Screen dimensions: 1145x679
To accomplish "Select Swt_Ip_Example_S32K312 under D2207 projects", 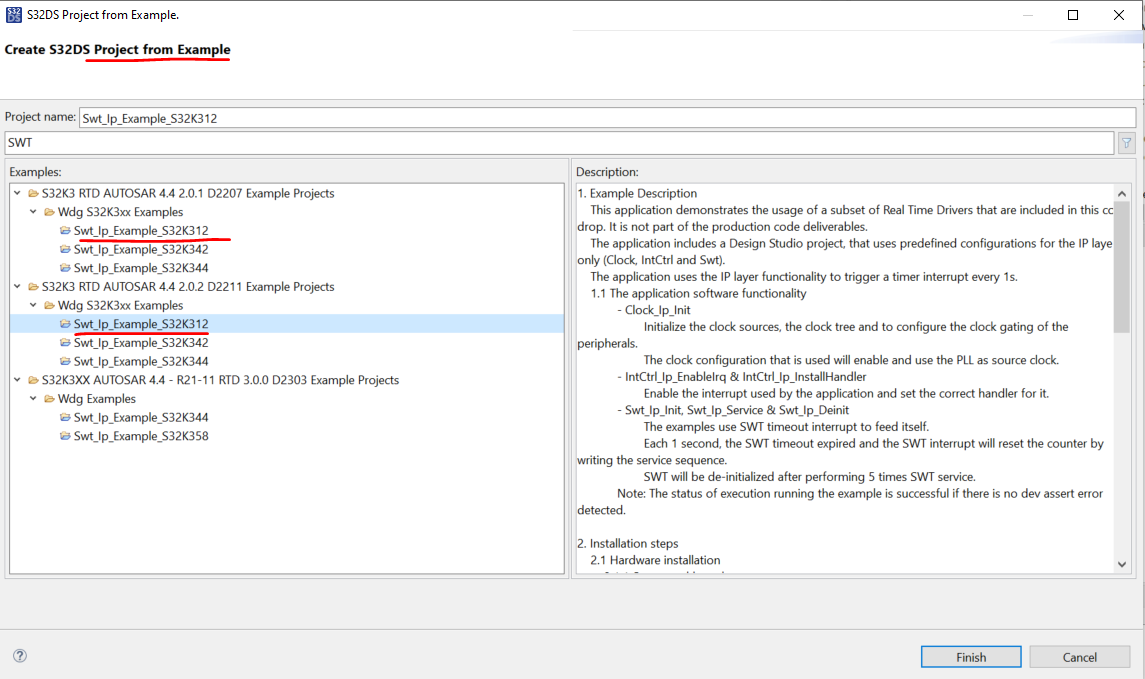I will [141, 231].
